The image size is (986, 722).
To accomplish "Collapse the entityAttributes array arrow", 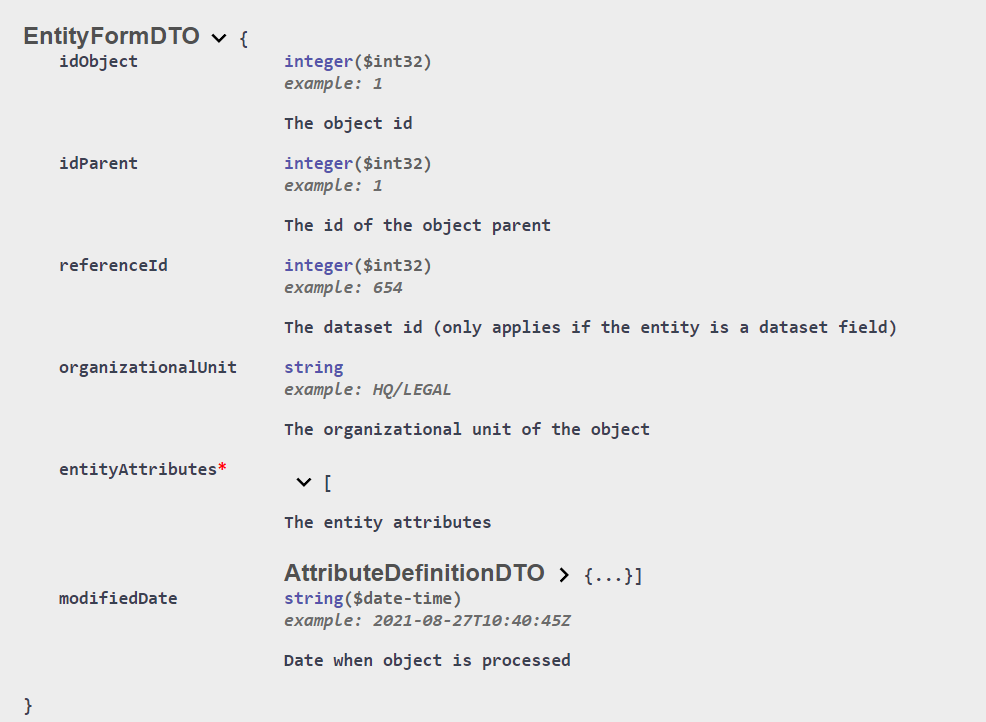I will pyautogui.click(x=304, y=482).
